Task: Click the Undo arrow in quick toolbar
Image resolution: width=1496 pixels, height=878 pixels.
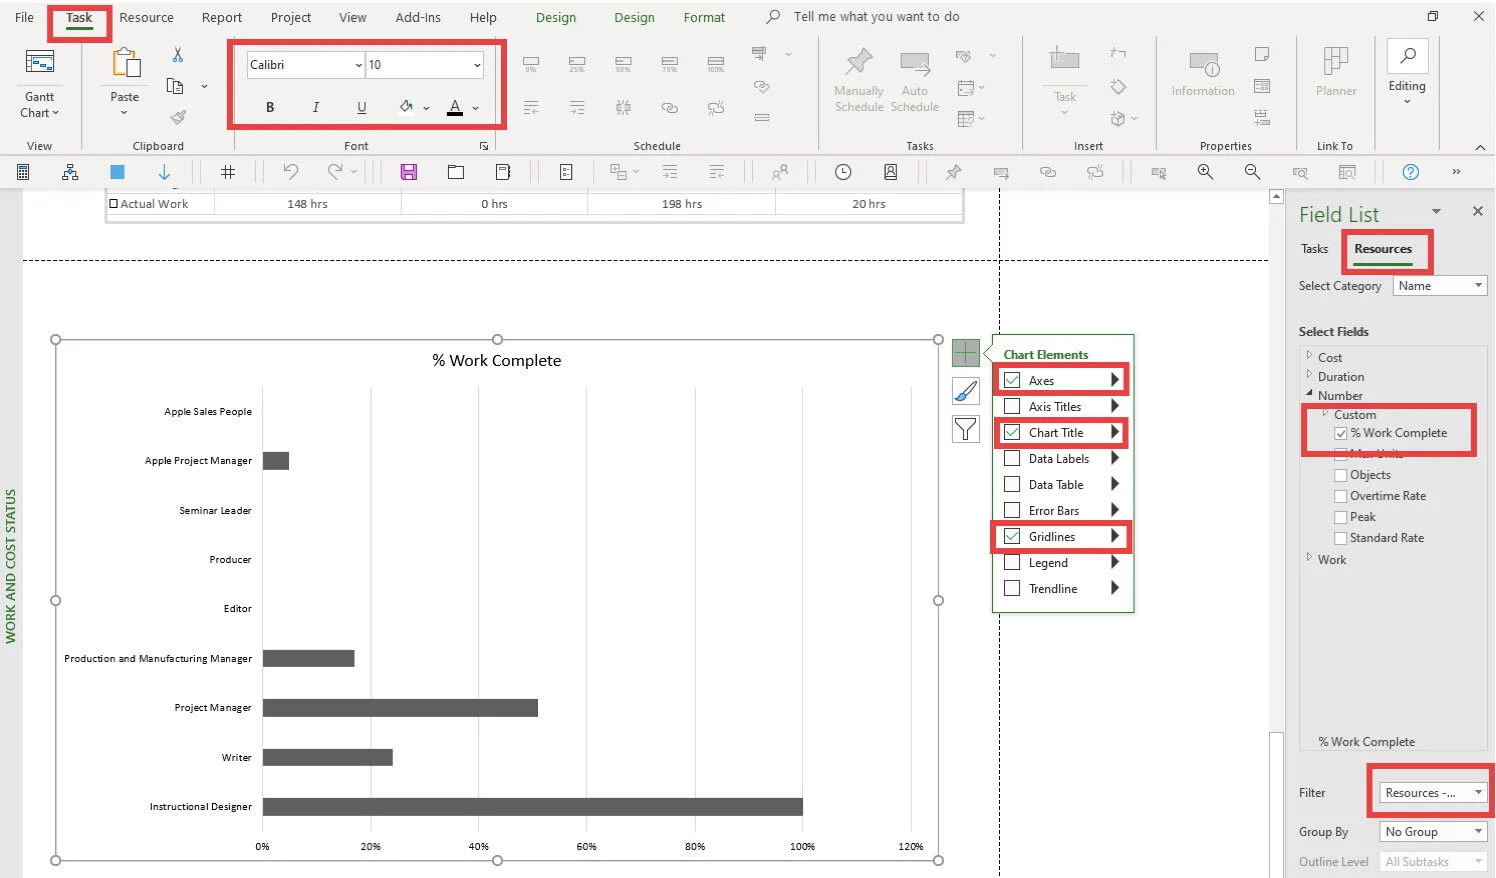Action: pos(290,172)
